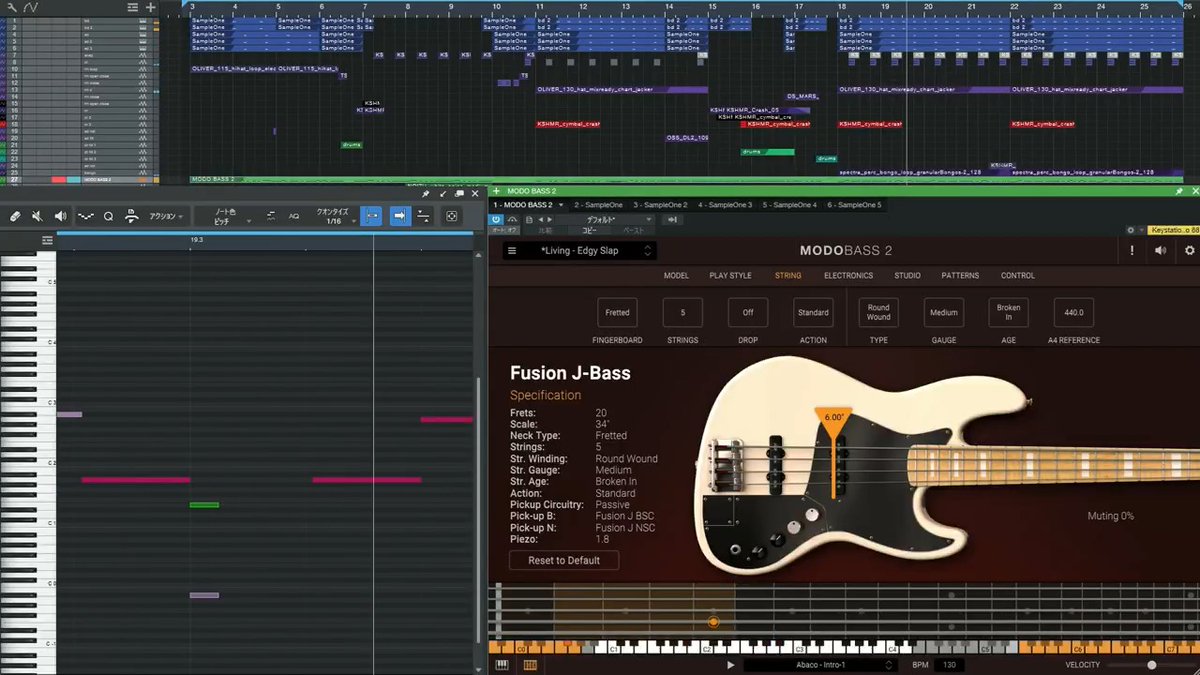Viewport: 1200px width, 675px height.
Task: Click the 440.0 A4 reference field
Action: (x=1074, y=313)
